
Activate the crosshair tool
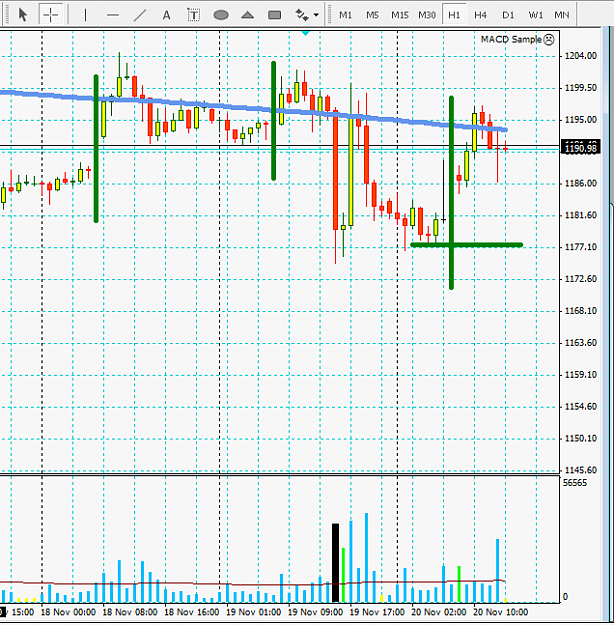coord(50,15)
